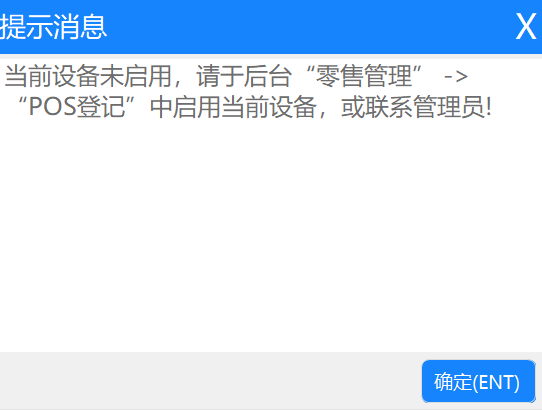Click the 请于后台 words in first line
542x410 pixels.
click(x=243, y=76)
